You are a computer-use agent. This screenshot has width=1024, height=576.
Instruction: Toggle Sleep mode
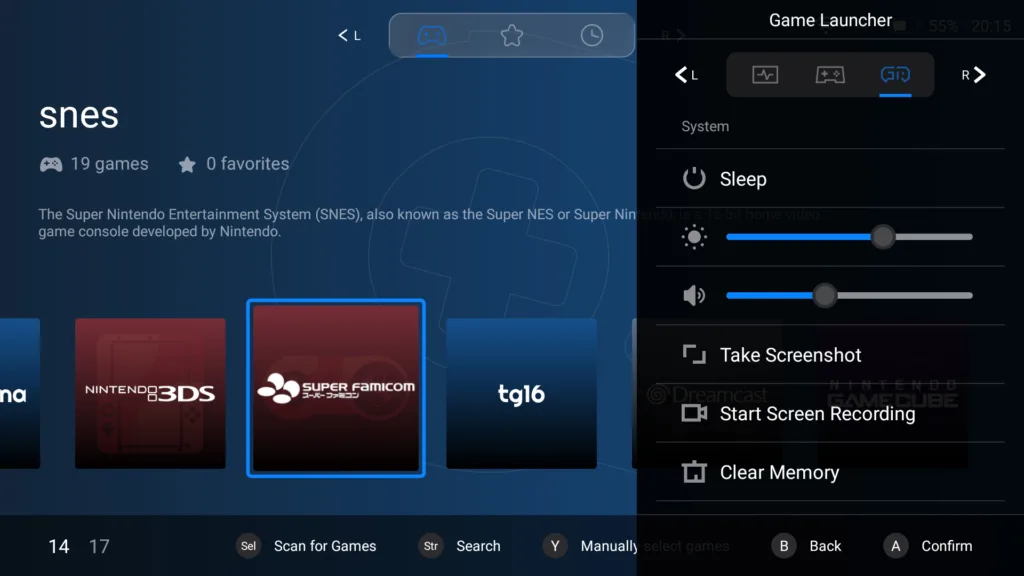tap(744, 179)
